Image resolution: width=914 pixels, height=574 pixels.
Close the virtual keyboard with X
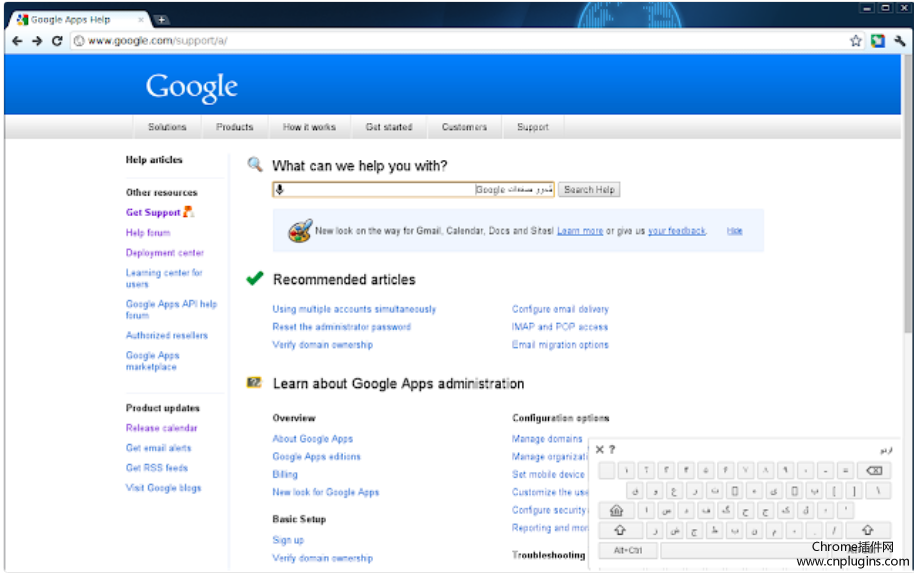pyautogui.click(x=599, y=449)
